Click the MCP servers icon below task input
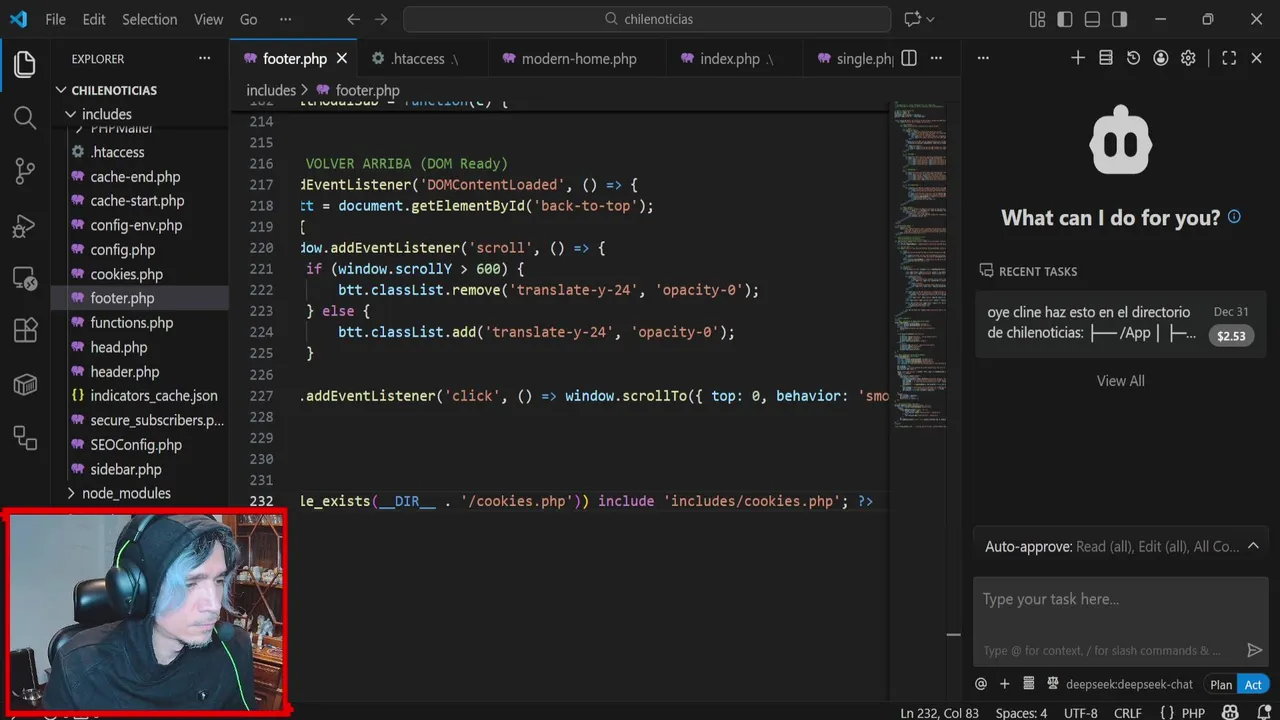Viewport: 1280px width, 720px height. click(1028, 684)
